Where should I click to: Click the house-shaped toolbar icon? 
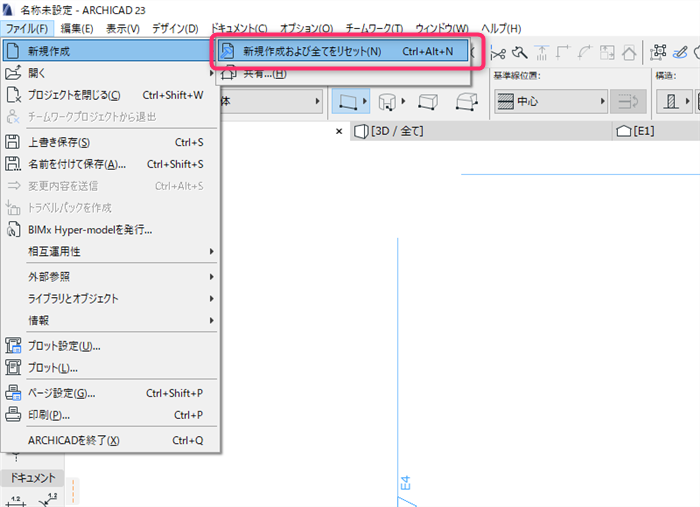pyautogui.click(x=629, y=54)
